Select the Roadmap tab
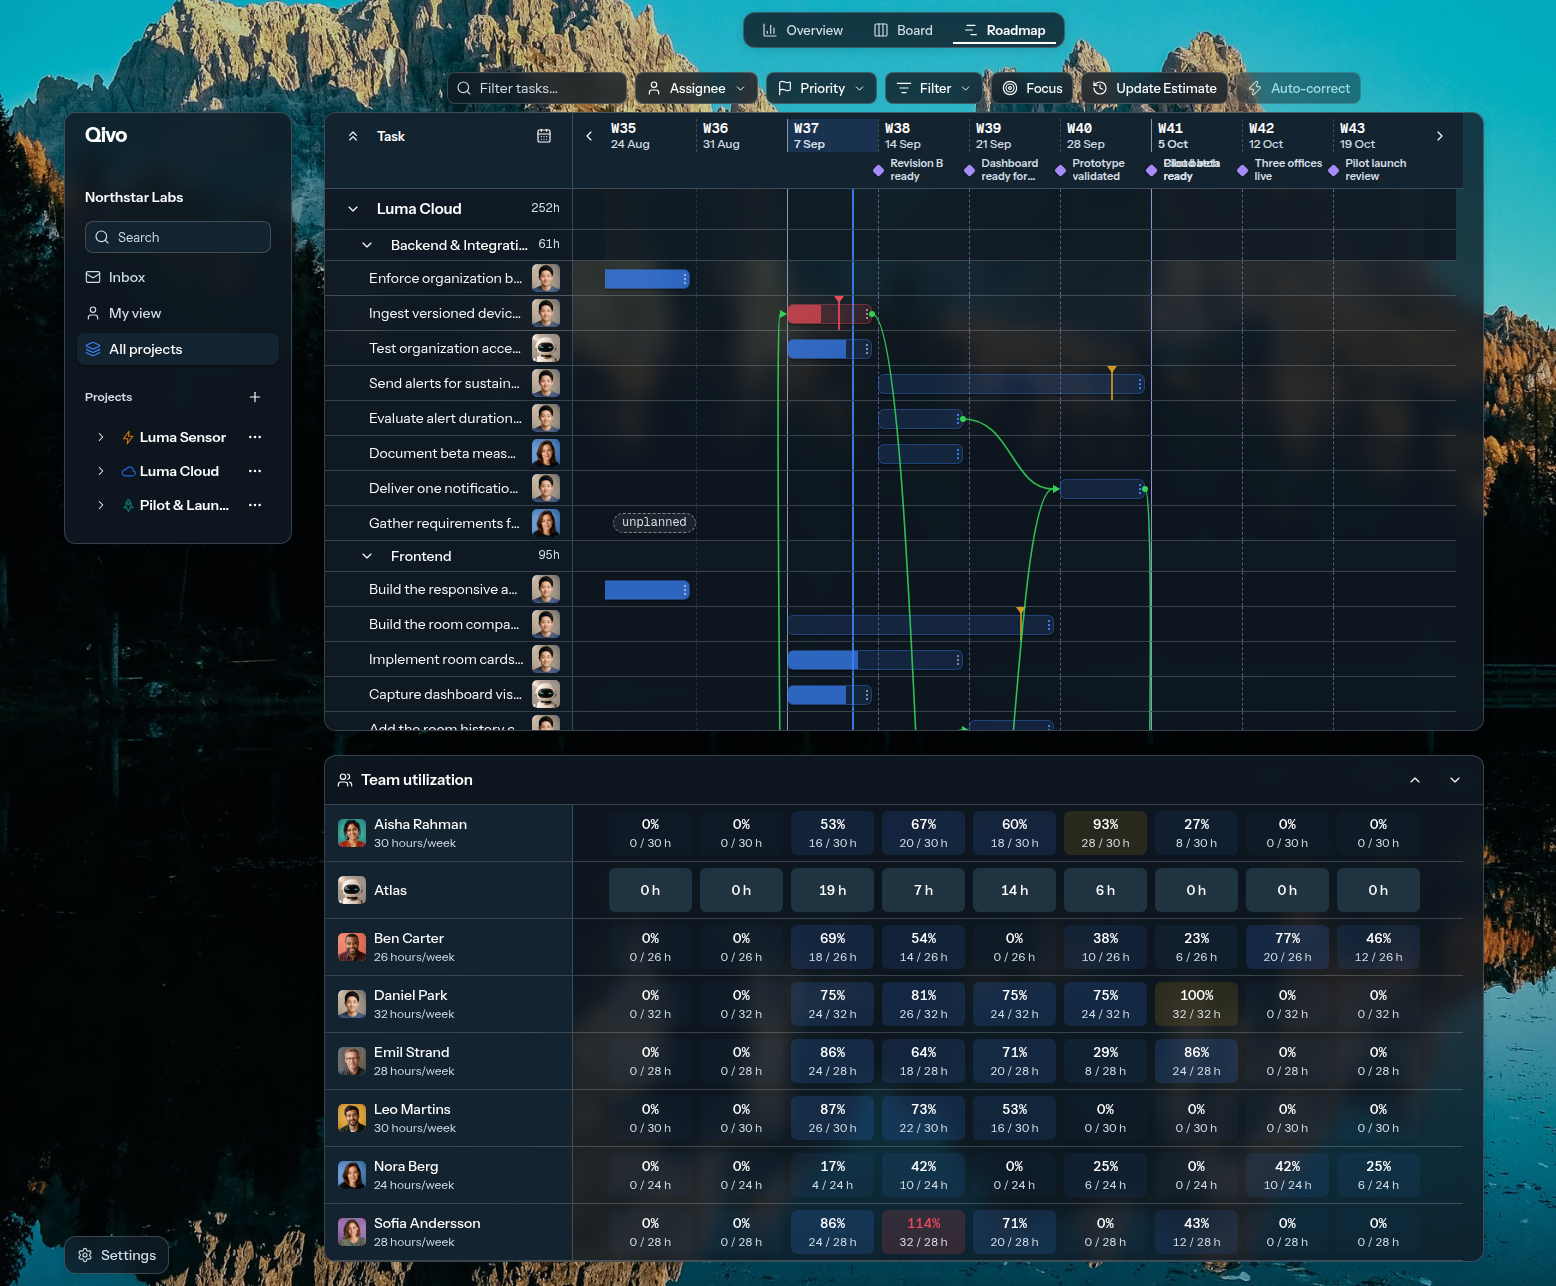 [x=1005, y=30]
